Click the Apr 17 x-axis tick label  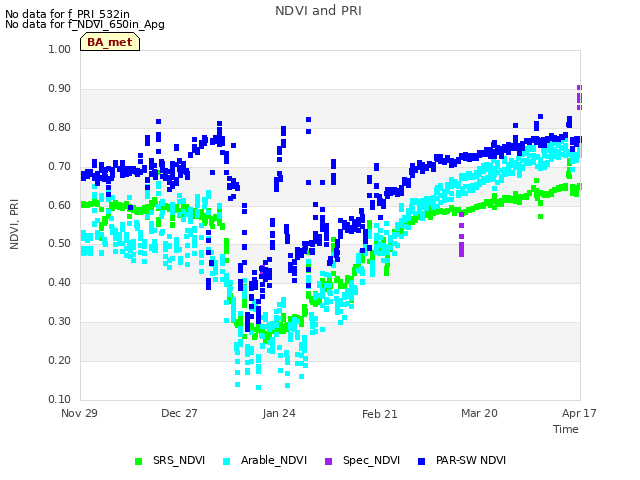click(579, 413)
